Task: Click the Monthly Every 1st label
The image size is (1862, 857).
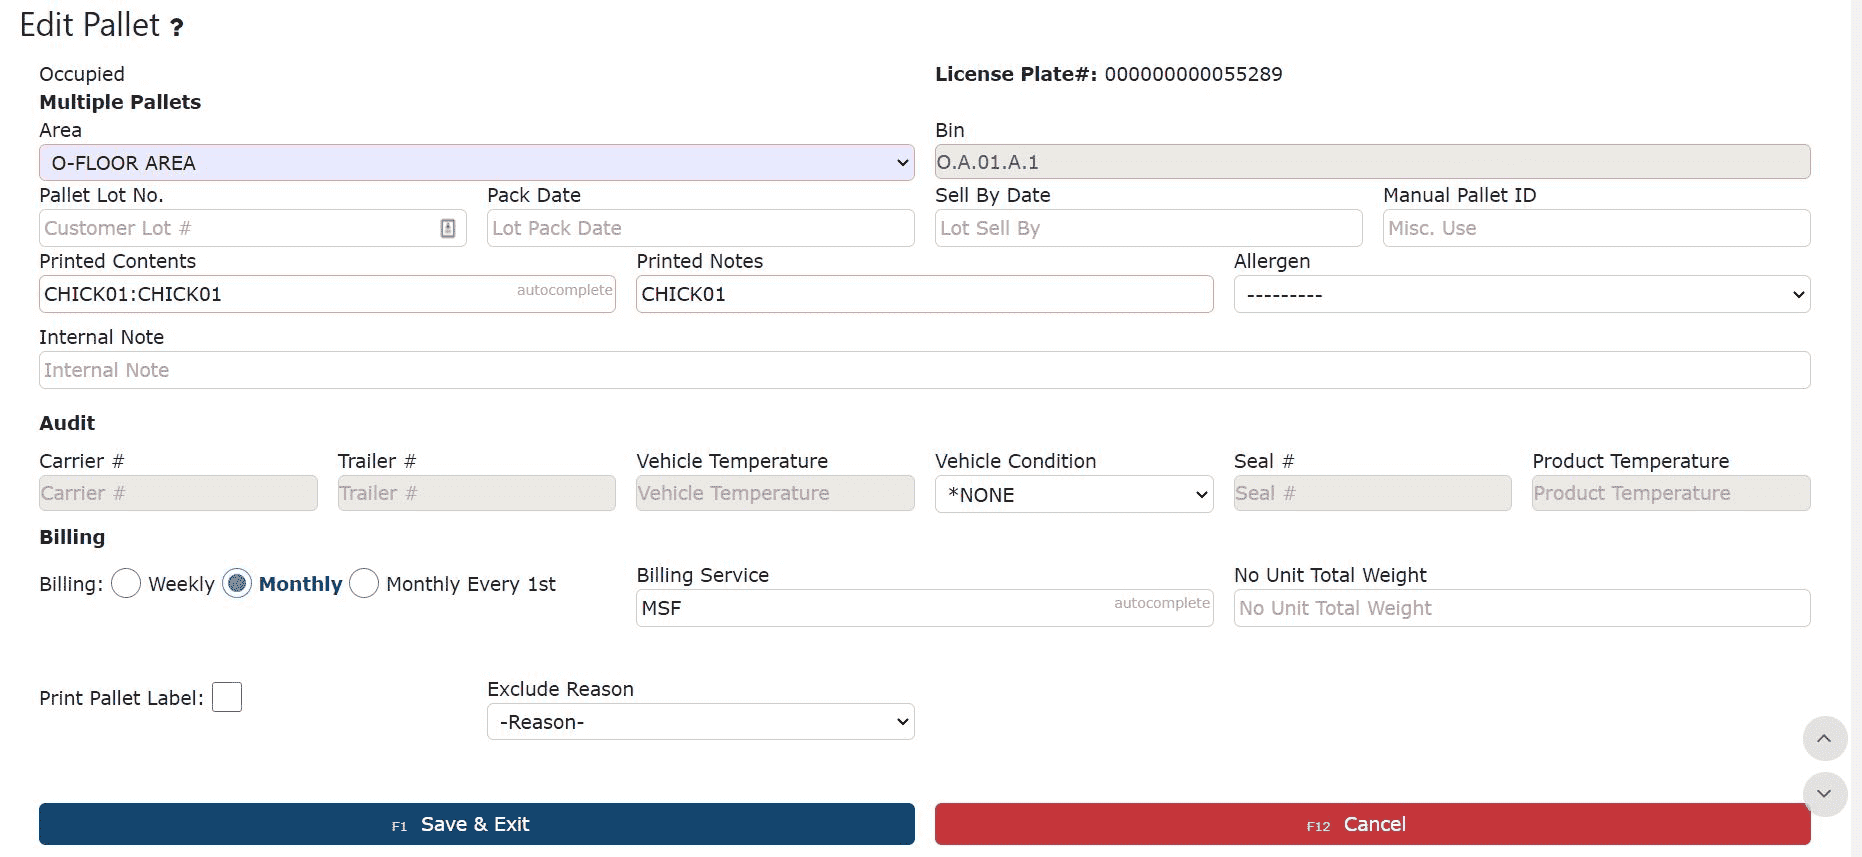Action: click(471, 584)
